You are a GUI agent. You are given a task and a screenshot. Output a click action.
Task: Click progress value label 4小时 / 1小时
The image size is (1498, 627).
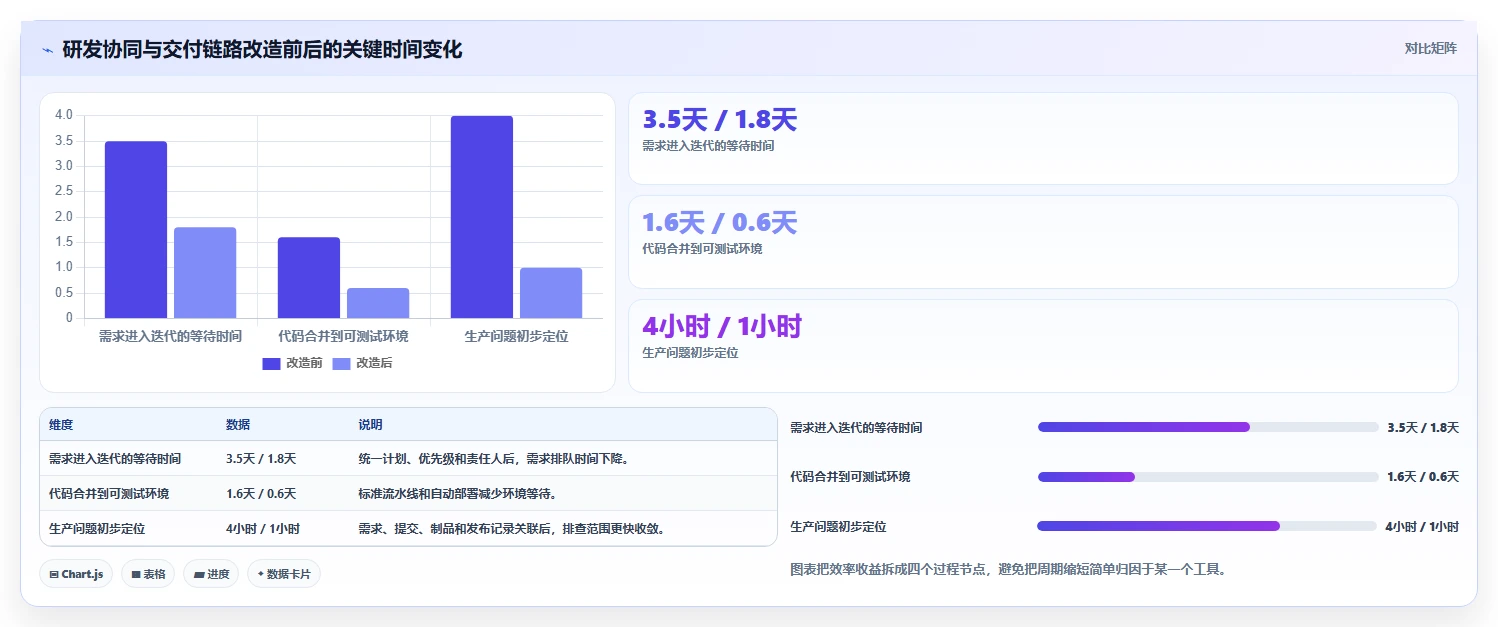click(x=1422, y=527)
